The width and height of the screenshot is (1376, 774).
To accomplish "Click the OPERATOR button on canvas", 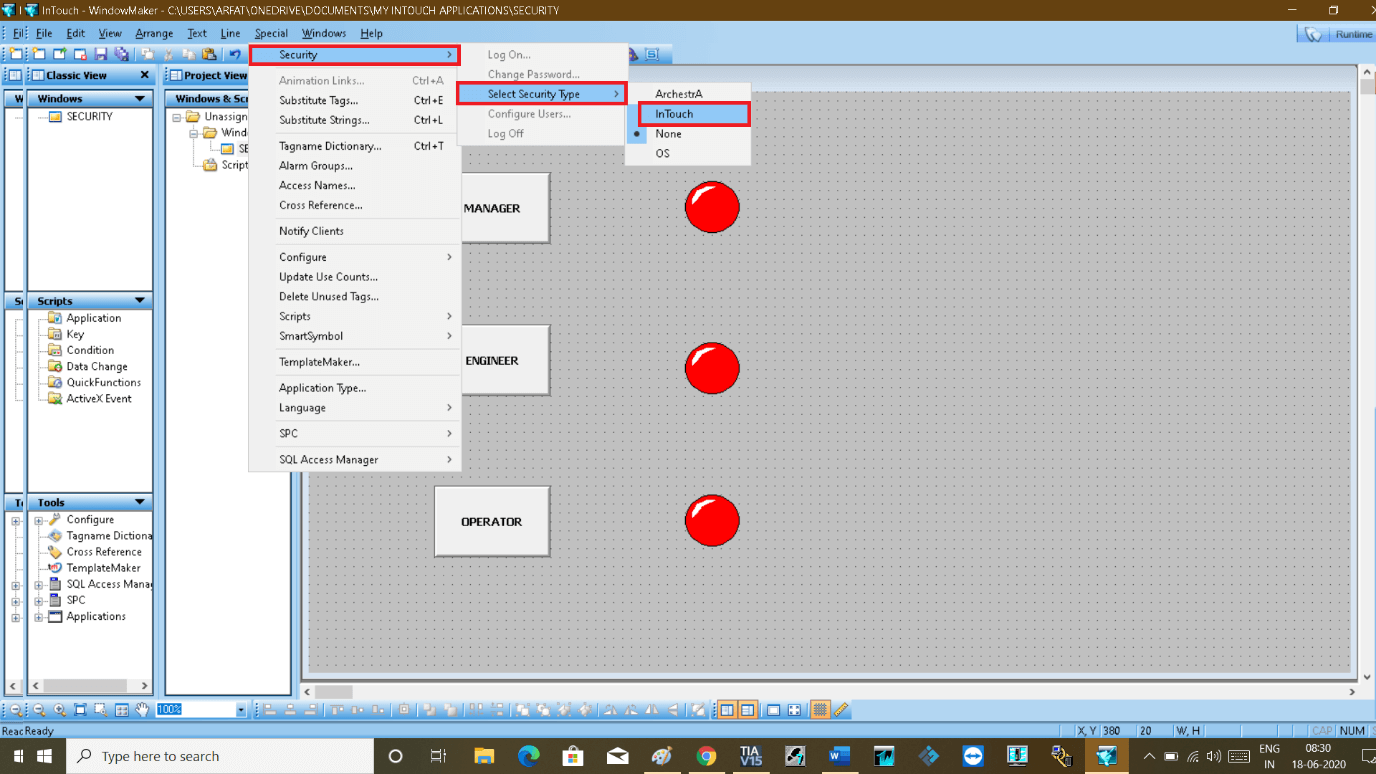I will tap(492, 521).
